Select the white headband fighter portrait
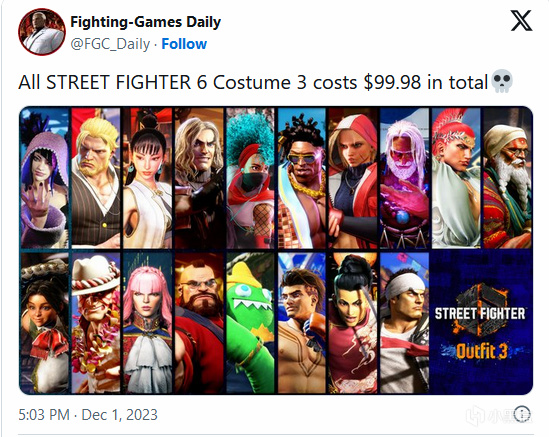This screenshot has width=549, height=437. (405, 322)
